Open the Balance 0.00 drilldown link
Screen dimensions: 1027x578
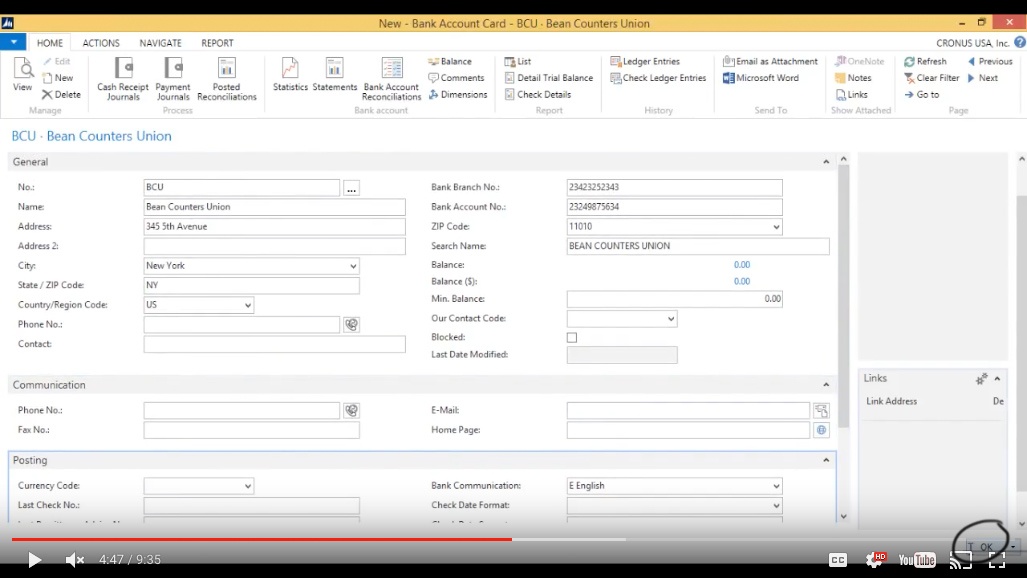click(742, 265)
